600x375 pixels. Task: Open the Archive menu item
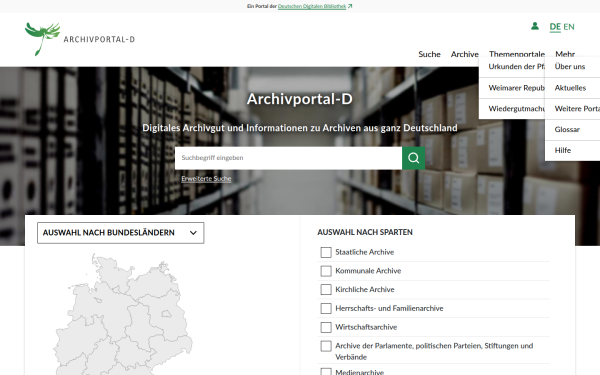point(465,54)
